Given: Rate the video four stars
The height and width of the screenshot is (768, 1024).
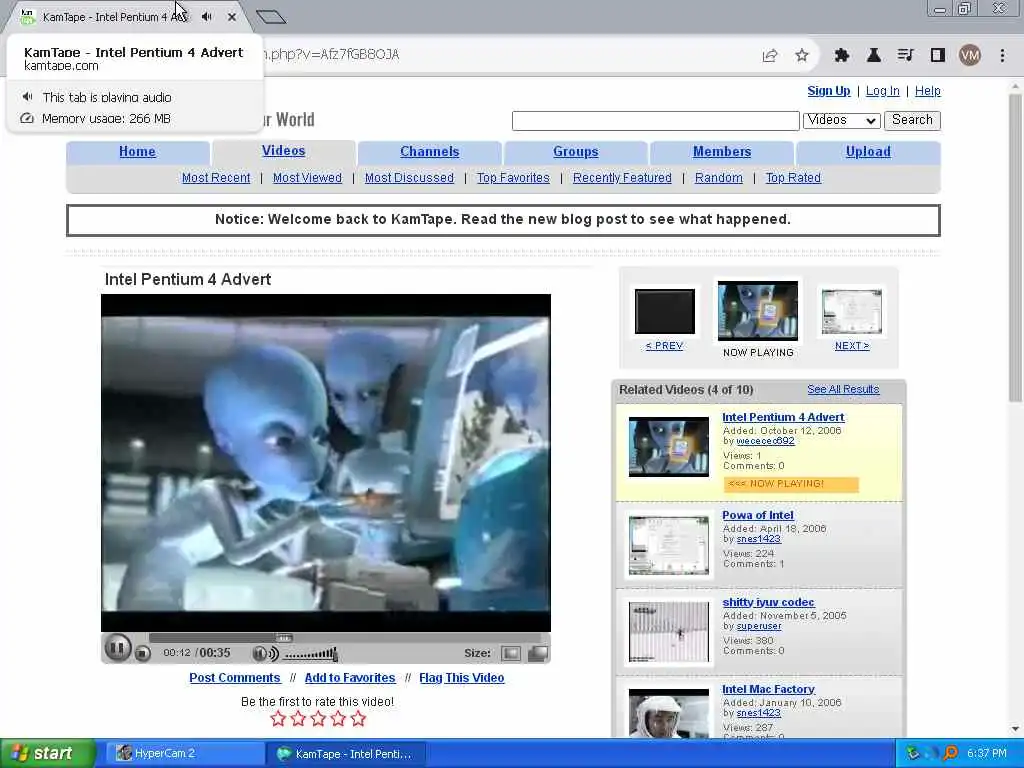Looking at the screenshot, I should coord(338,719).
